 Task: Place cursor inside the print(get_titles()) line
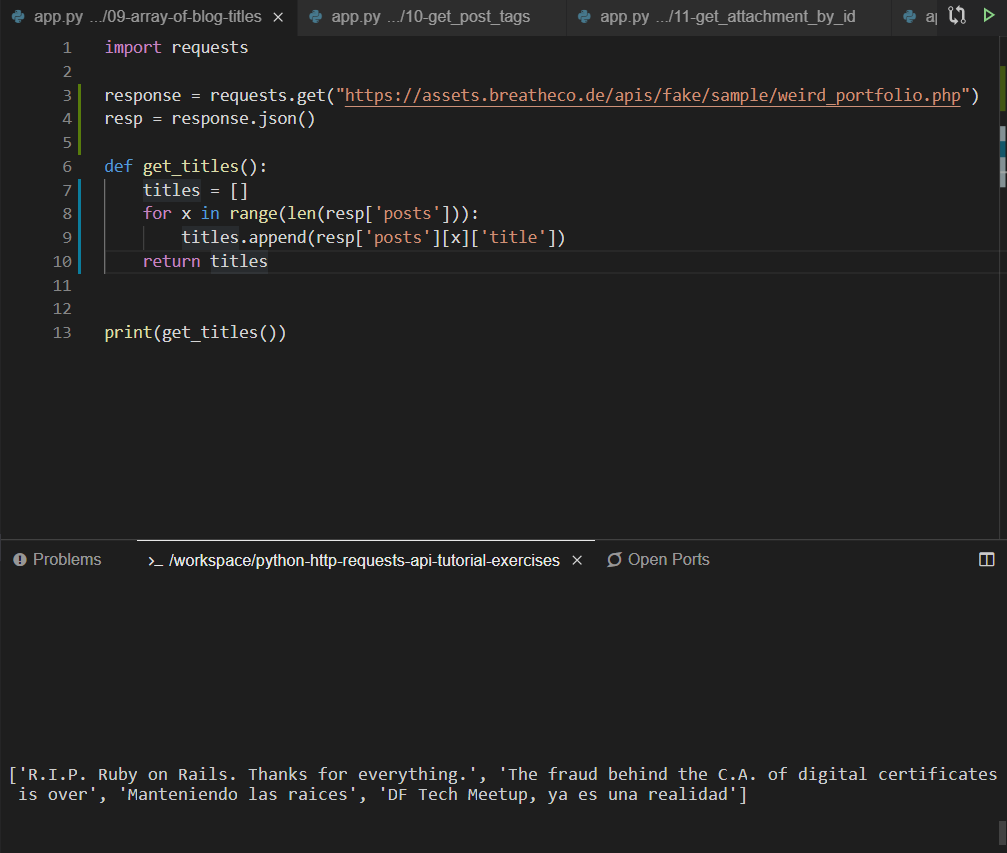pos(195,332)
